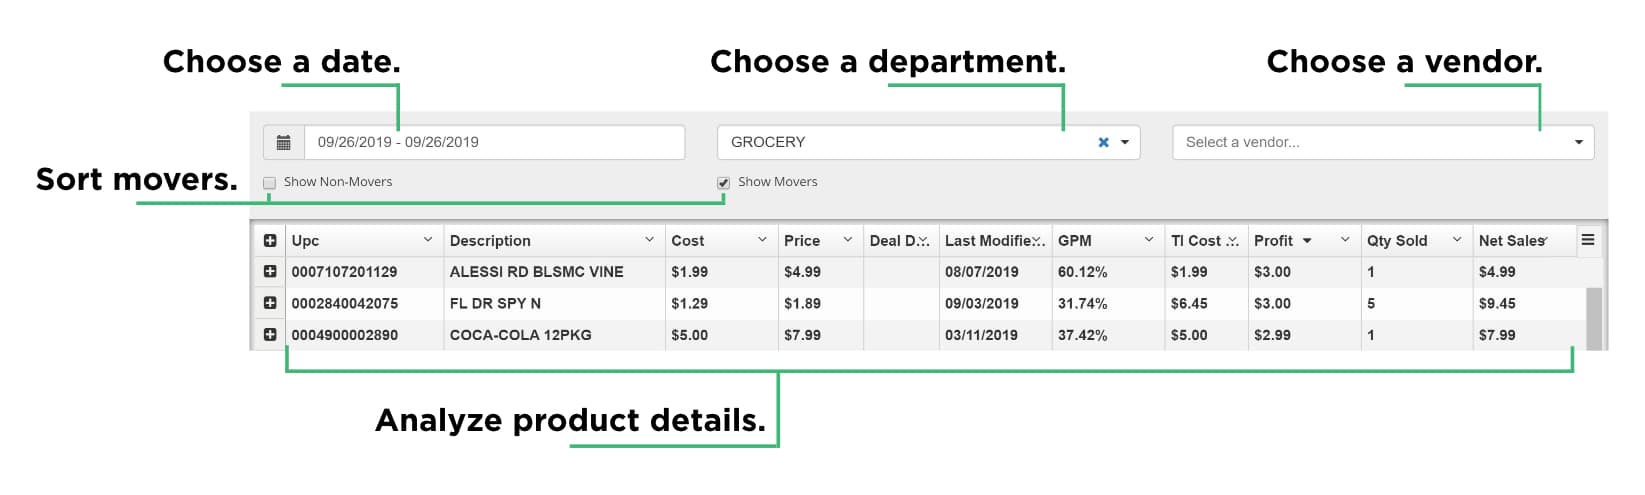Image resolution: width=1645 pixels, height=495 pixels.
Task: Expand the FL DR SPY N row
Action: click(x=270, y=302)
